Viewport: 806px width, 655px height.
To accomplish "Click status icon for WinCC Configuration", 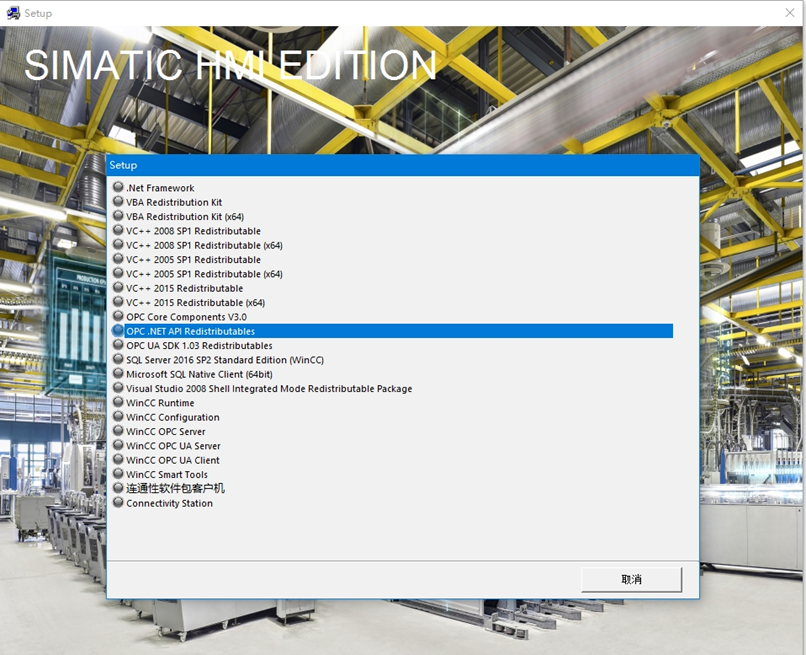I will (118, 416).
